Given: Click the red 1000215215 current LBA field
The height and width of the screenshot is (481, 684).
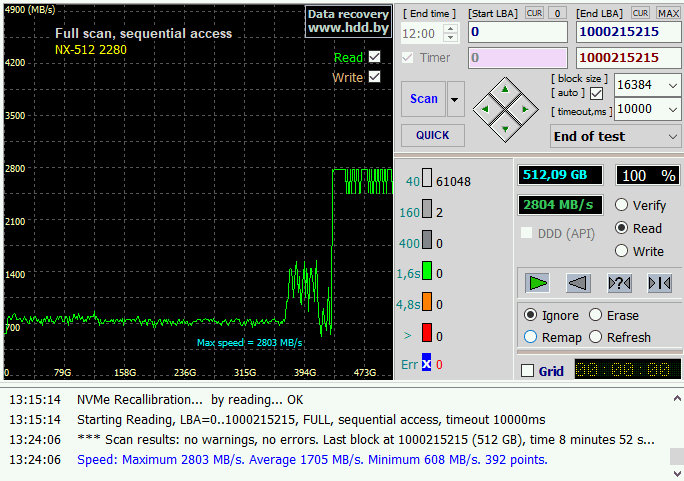Looking at the screenshot, I should 628,58.
